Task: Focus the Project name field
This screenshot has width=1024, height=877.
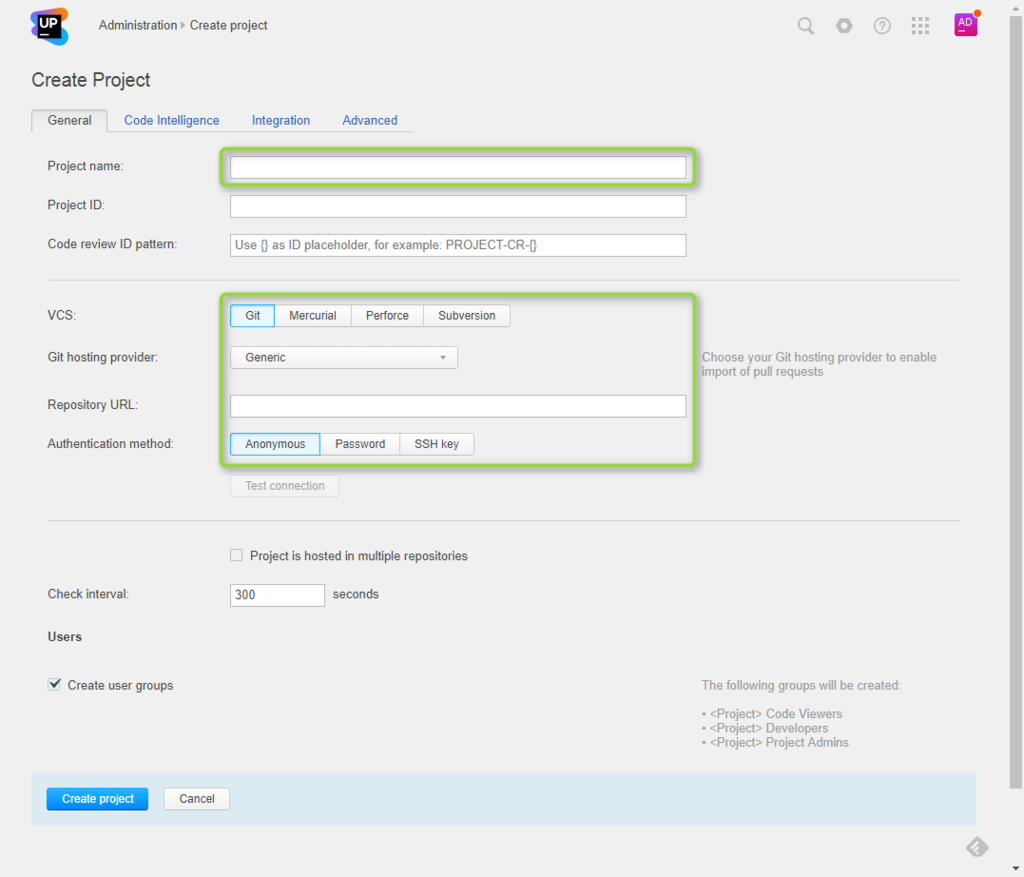Action: click(x=458, y=168)
